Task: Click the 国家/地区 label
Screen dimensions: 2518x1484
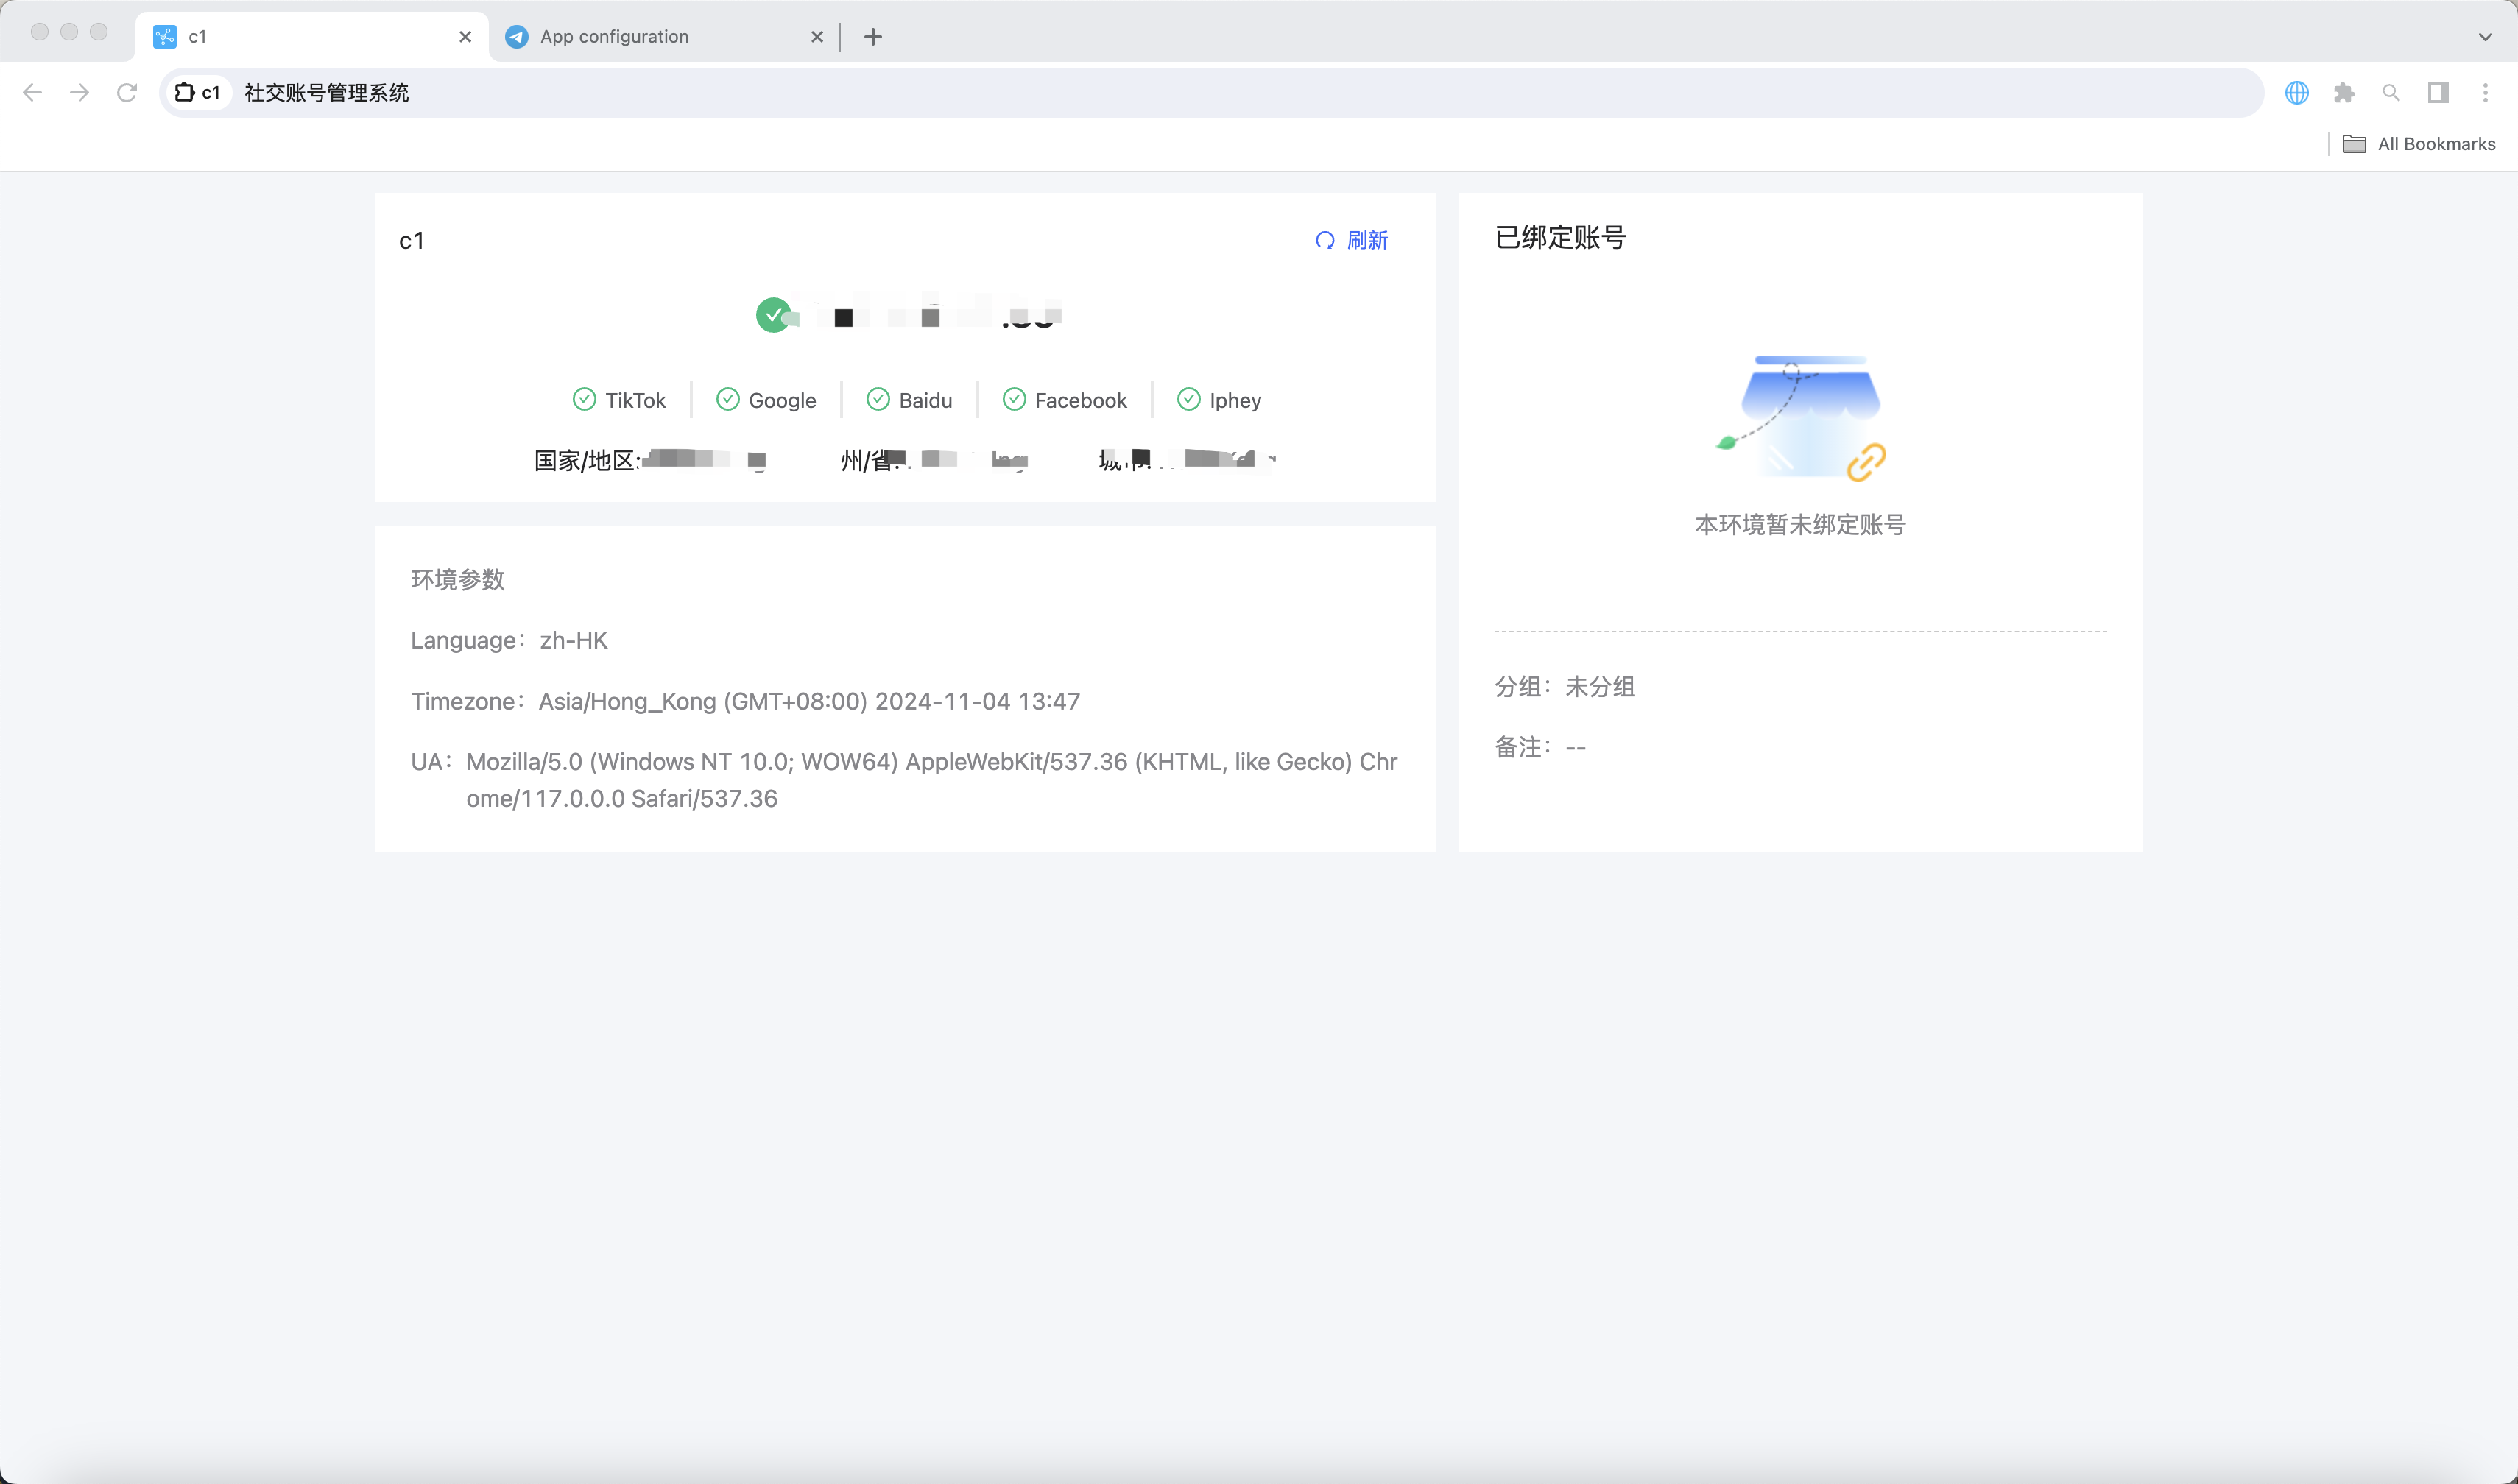Action: 587,460
